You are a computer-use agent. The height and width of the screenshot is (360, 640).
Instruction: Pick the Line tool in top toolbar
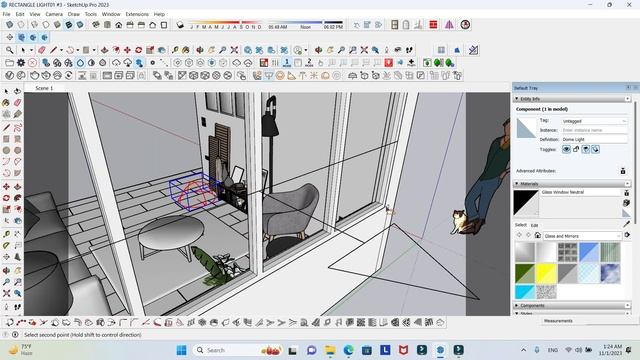pyautogui.click(x=53, y=50)
